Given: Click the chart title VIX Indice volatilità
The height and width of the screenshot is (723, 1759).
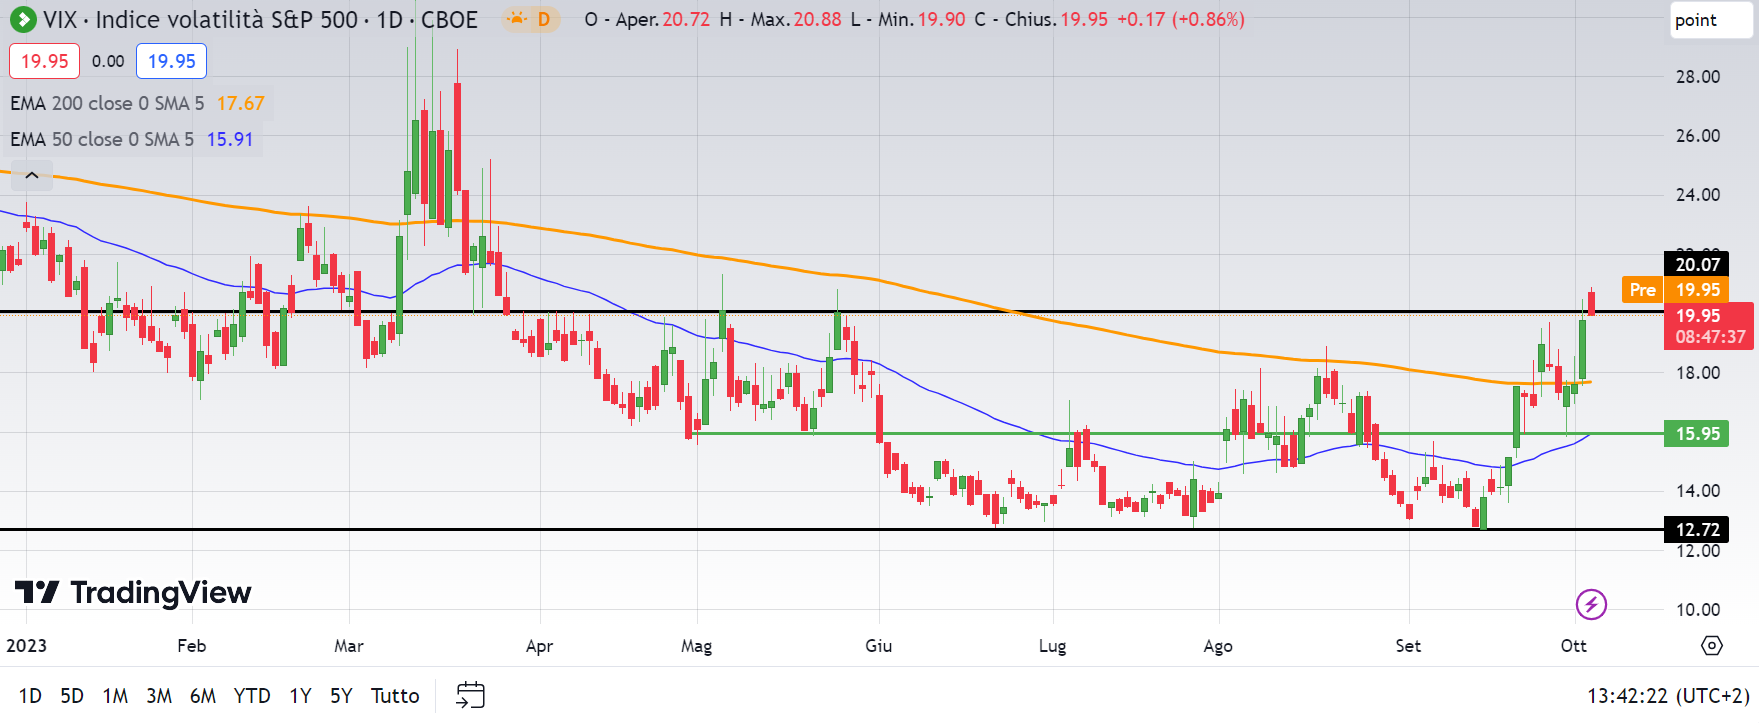Looking at the screenshot, I should coord(260,19).
